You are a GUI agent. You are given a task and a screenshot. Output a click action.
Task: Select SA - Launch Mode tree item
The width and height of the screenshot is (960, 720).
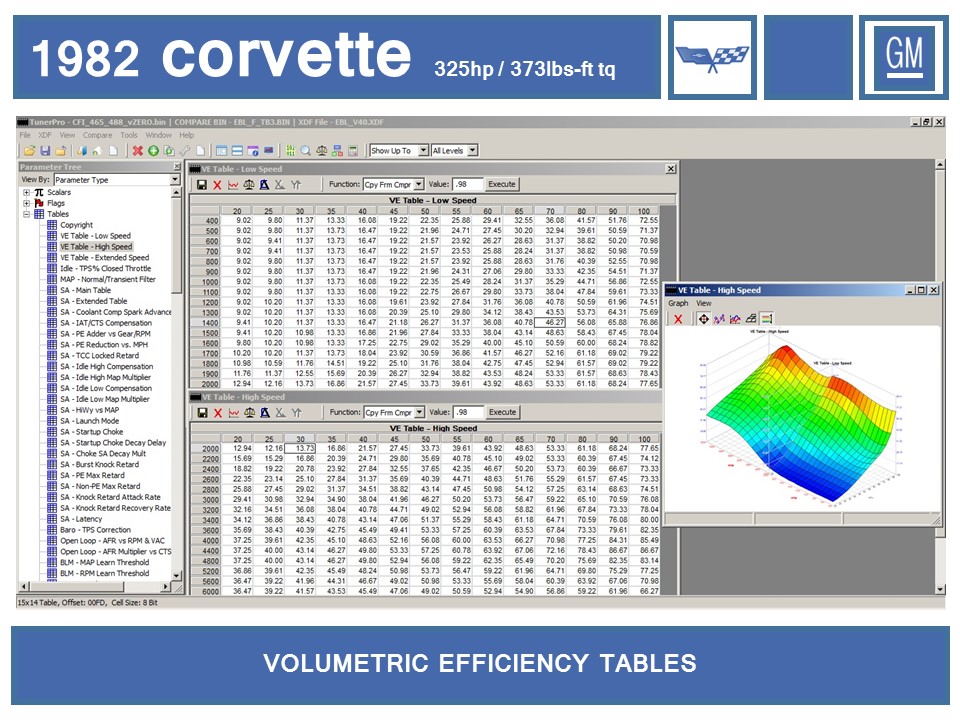point(89,421)
